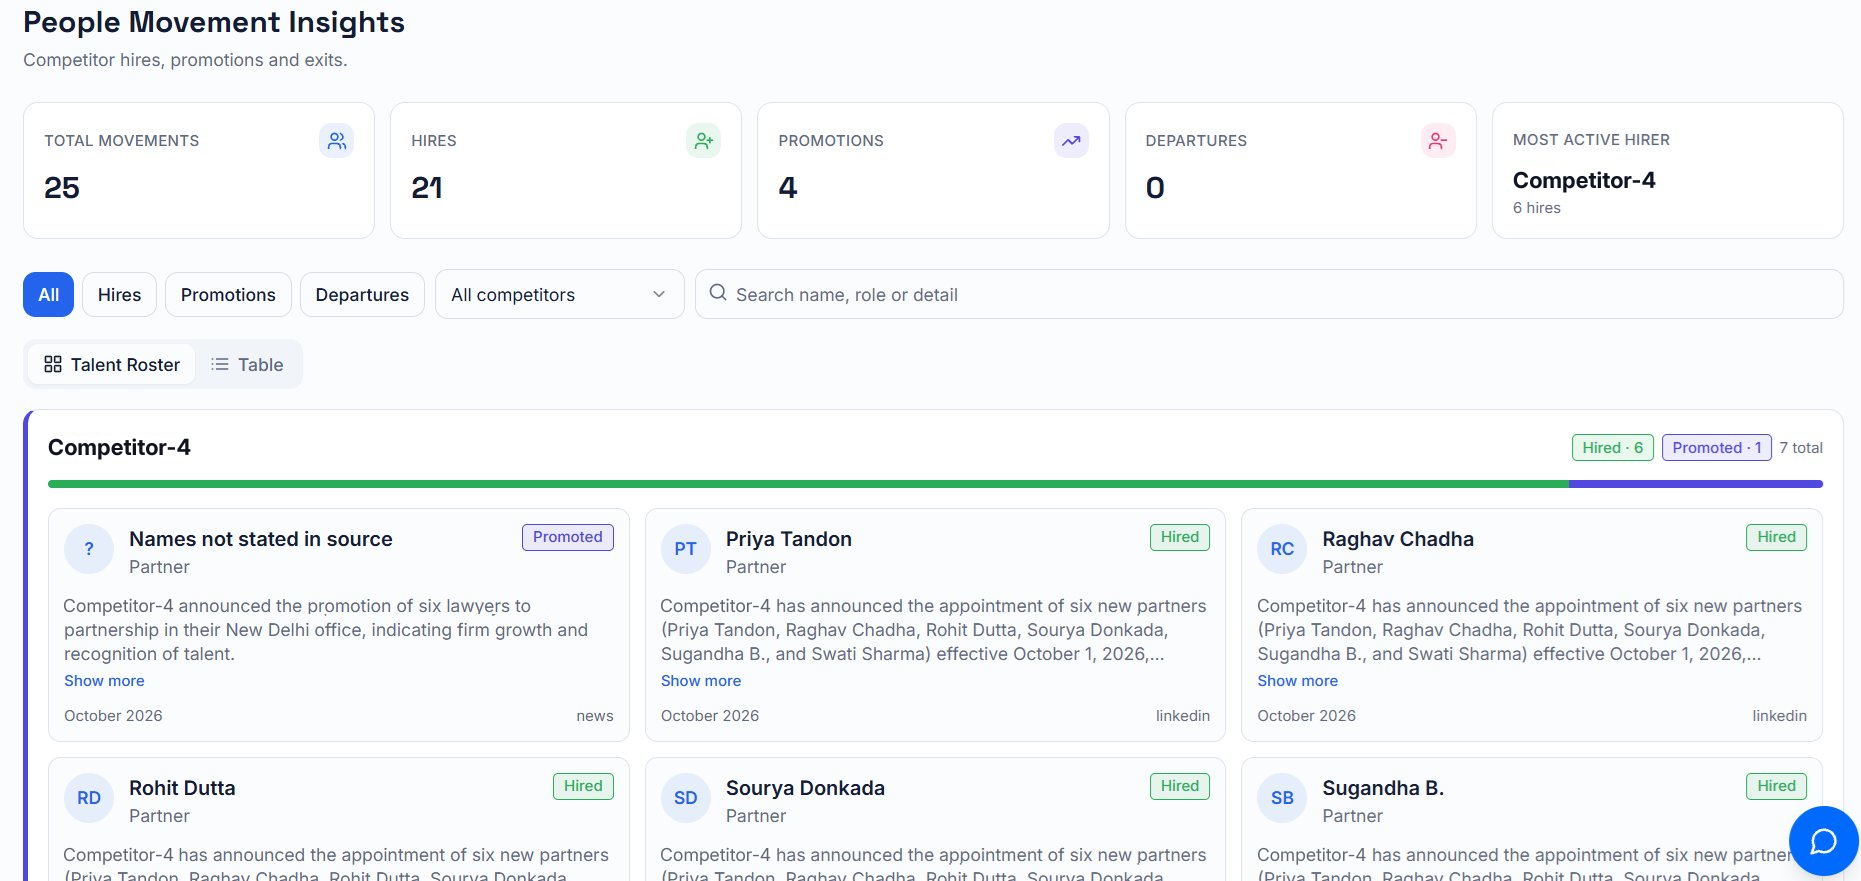Click the SB avatar of Sugandha B.

tap(1282, 798)
